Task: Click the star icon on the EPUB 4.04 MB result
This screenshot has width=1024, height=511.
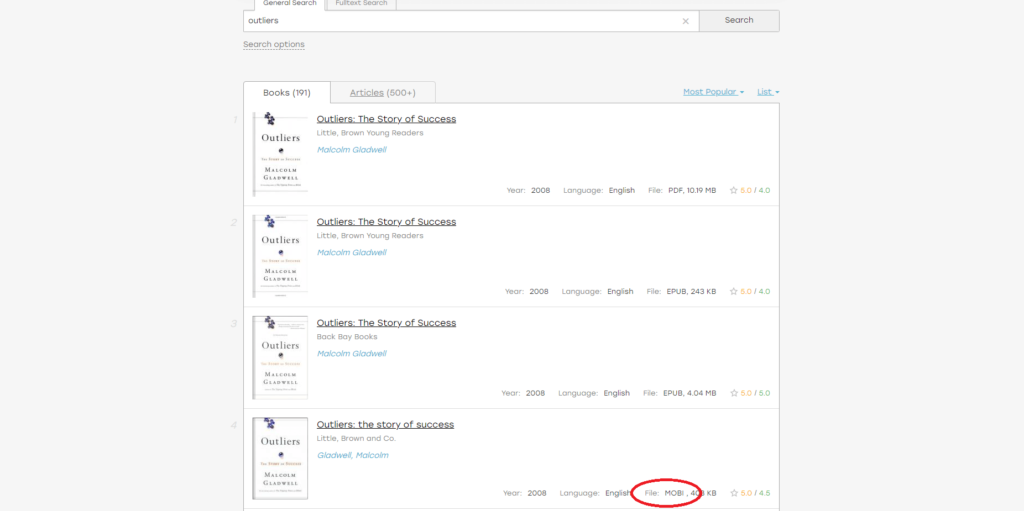Action: [733, 393]
